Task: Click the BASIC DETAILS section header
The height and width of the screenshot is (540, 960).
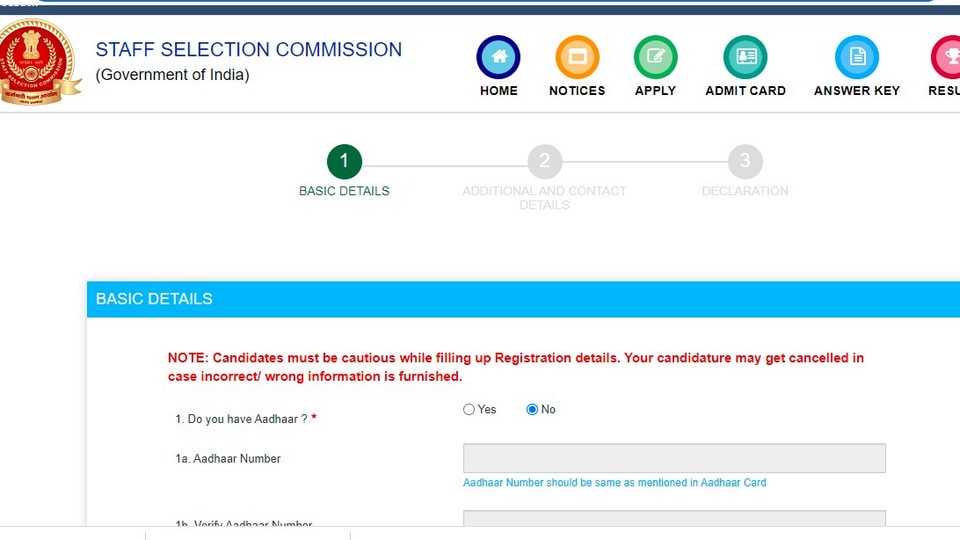Action: tap(523, 299)
